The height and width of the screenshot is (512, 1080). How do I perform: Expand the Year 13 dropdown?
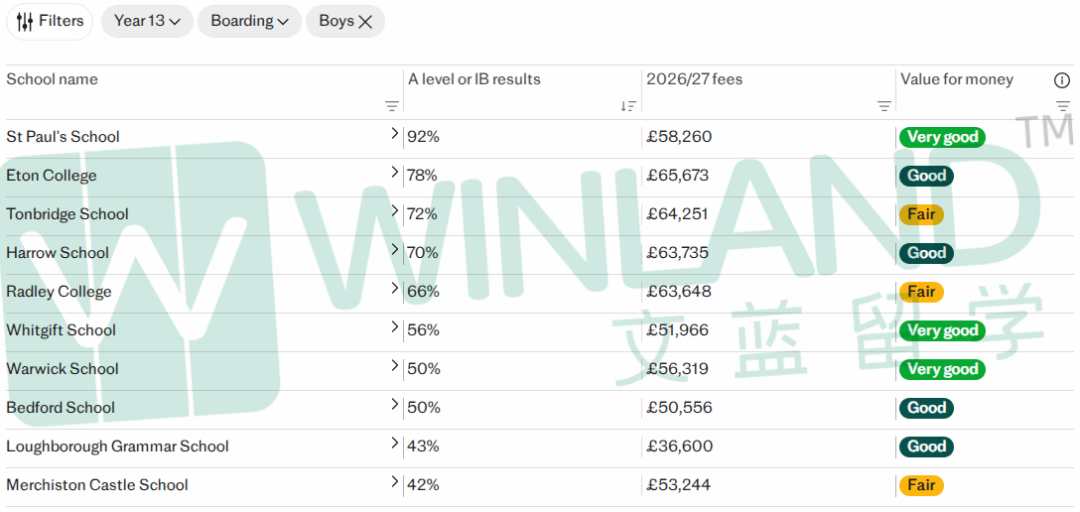(147, 21)
